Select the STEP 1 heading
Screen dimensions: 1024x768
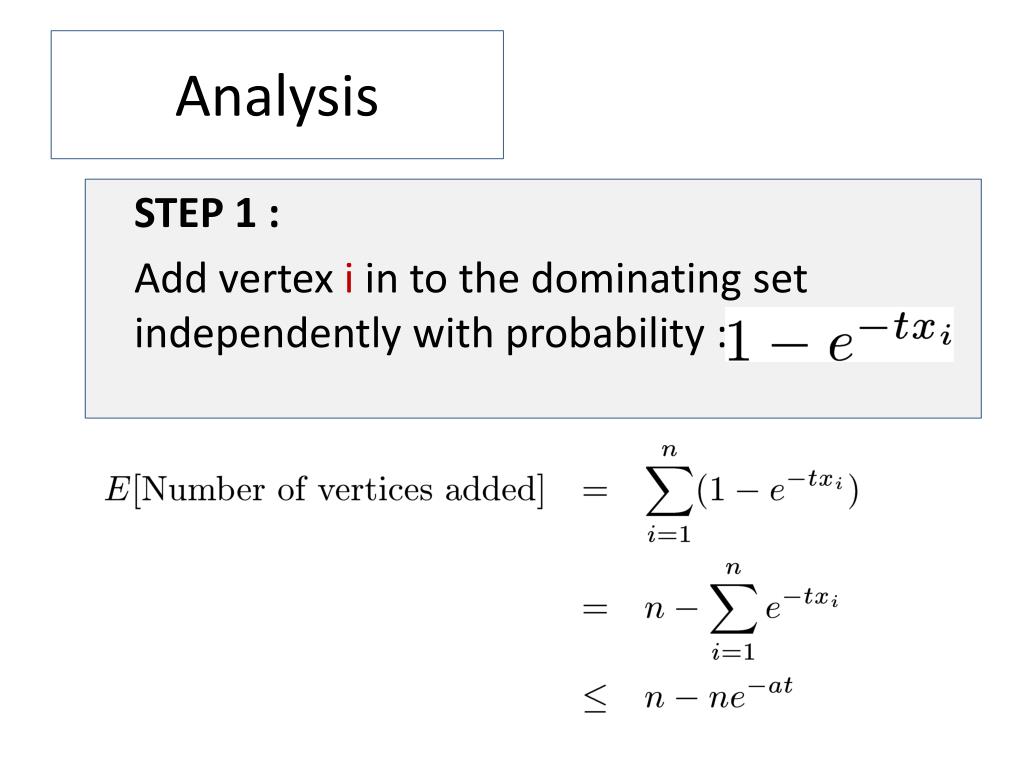click(206, 213)
